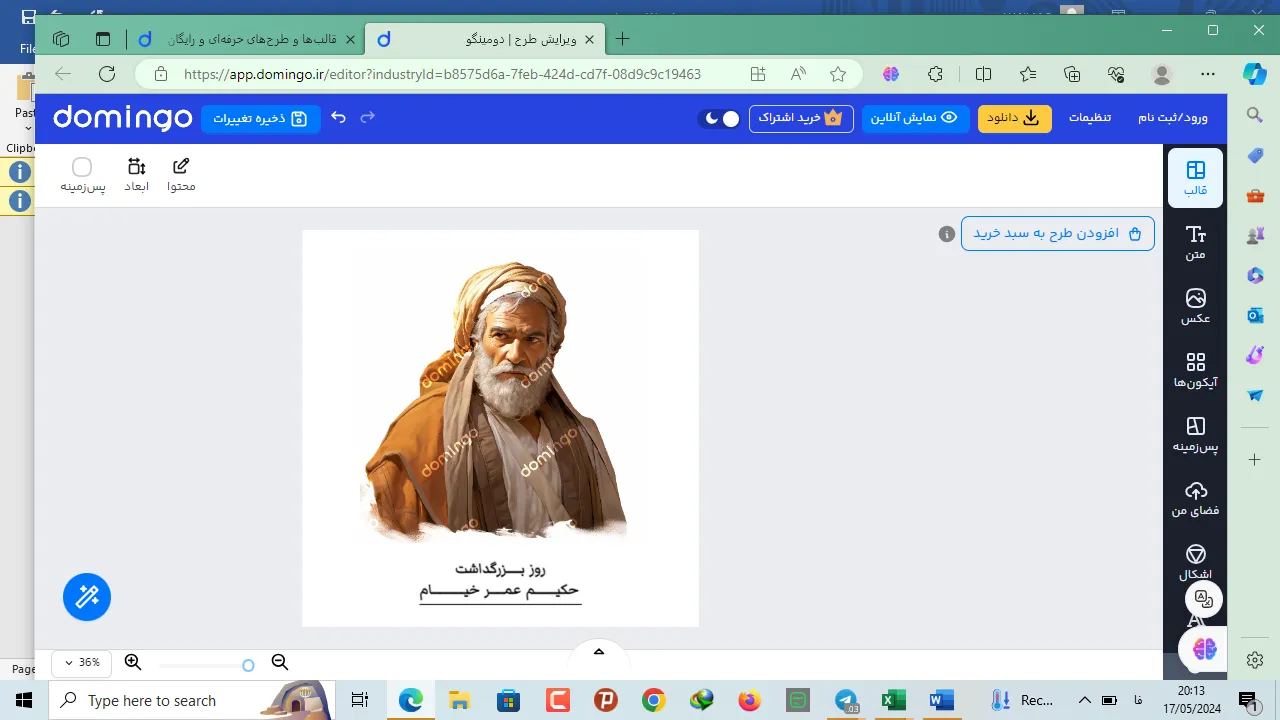Open Edge settings and more menu
Viewport: 1280px width, 720px height.
[x=1208, y=74]
